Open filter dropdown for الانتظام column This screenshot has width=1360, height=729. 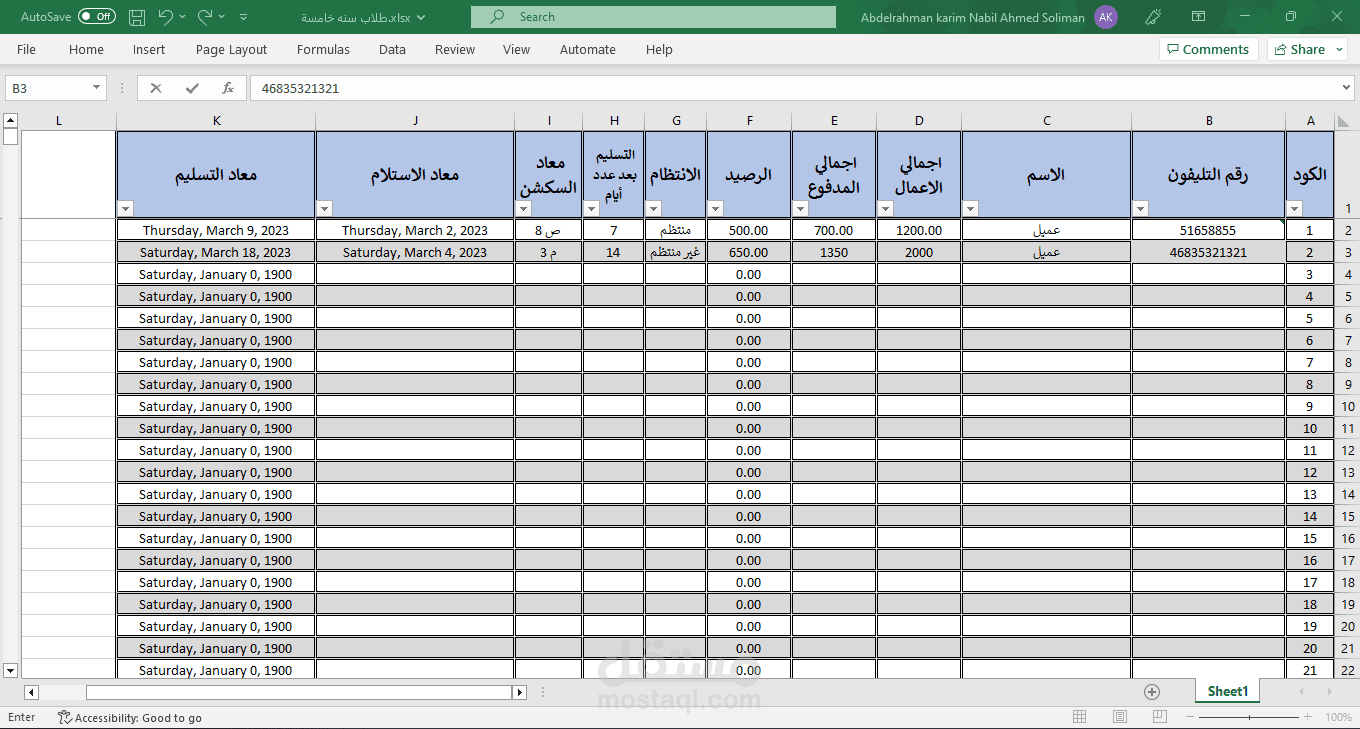tap(654, 208)
